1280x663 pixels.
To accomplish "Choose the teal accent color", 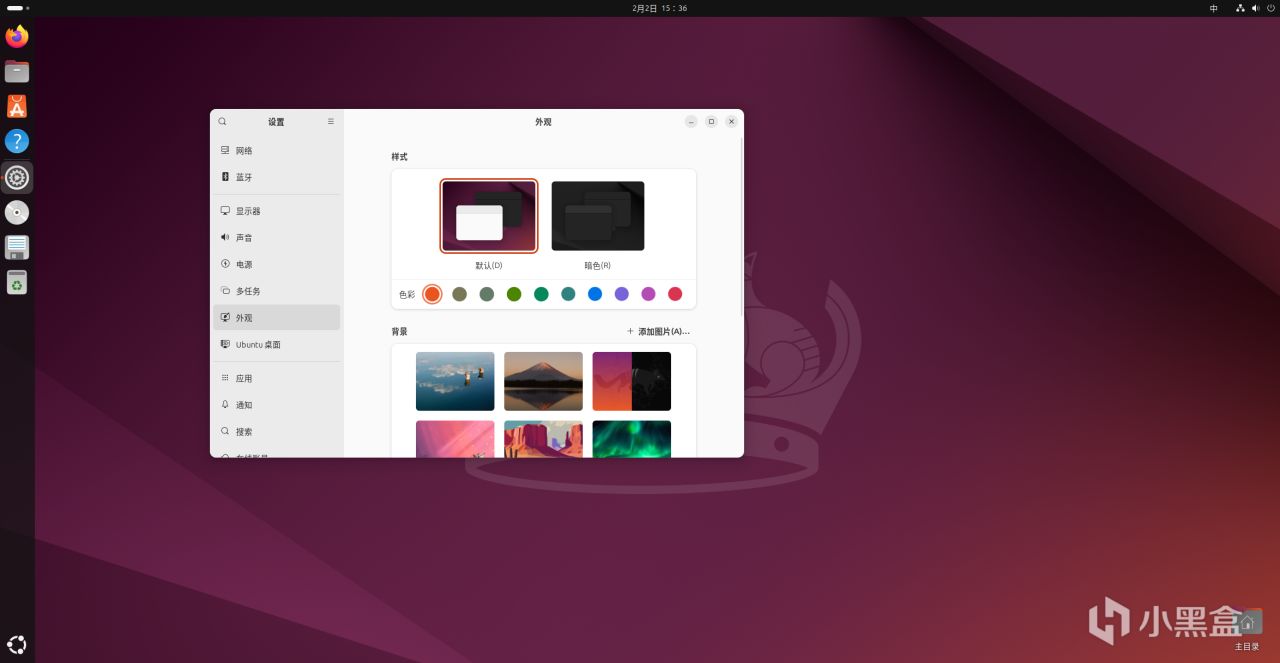I will tap(568, 294).
